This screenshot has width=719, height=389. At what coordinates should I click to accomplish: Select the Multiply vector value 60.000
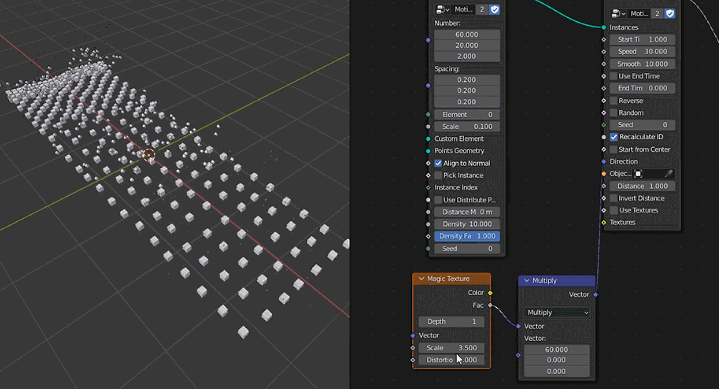point(557,349)
